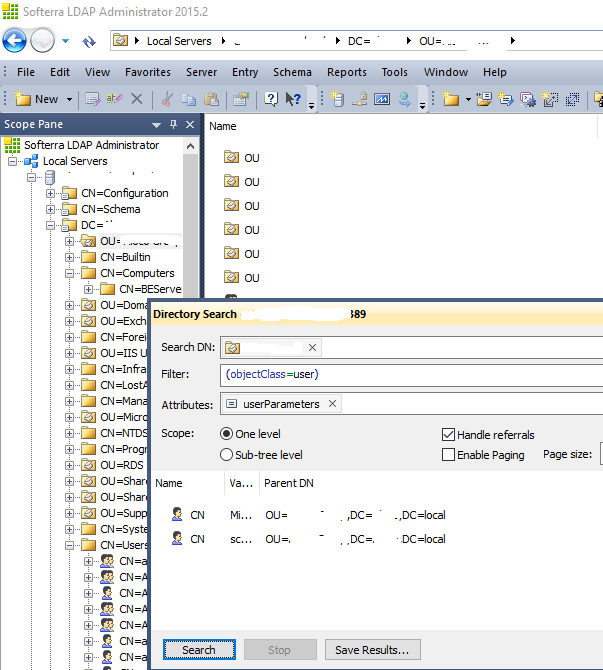Go back with the blue Back arrow
The height and width of the screenshot is (670, 603).
coord(15,41)
